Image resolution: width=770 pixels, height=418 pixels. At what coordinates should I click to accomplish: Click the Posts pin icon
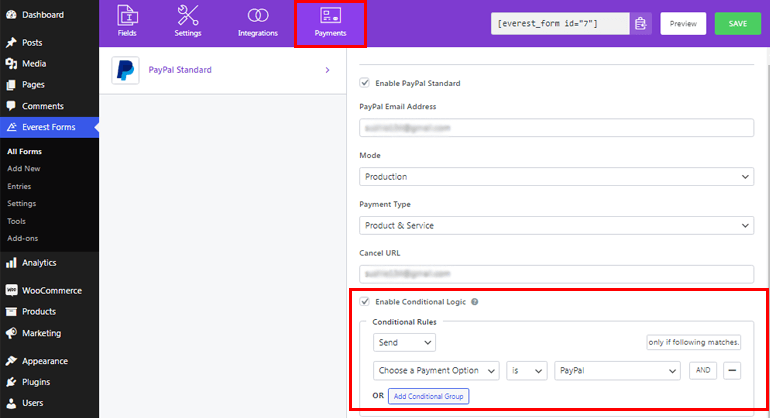[x=11, y=43]
